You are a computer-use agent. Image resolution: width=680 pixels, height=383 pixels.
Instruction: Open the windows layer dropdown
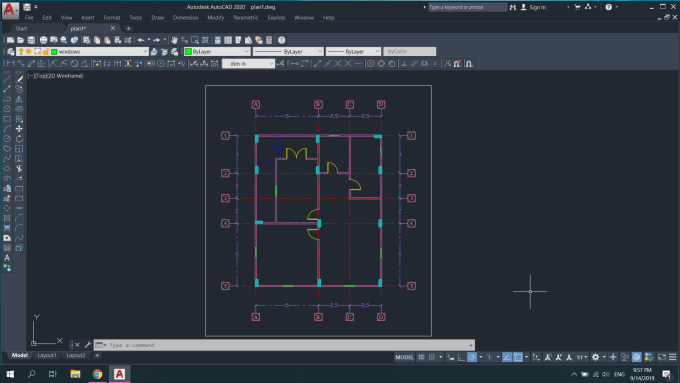pyautogui.click(x=82, y=52)
